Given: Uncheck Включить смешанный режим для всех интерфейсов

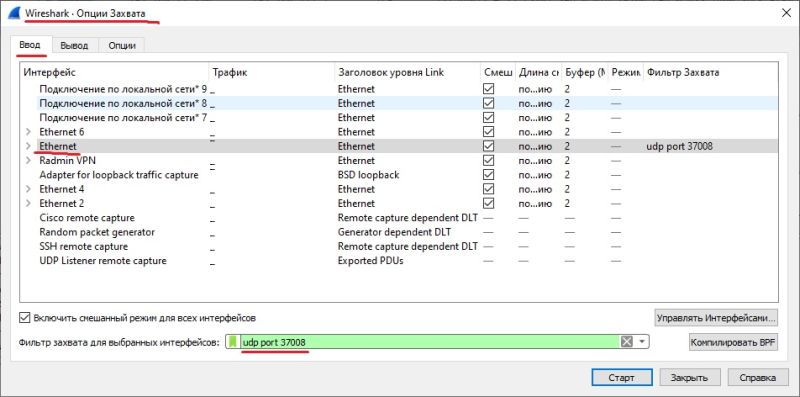Looking at the screenshot, I should coord(24,318).
